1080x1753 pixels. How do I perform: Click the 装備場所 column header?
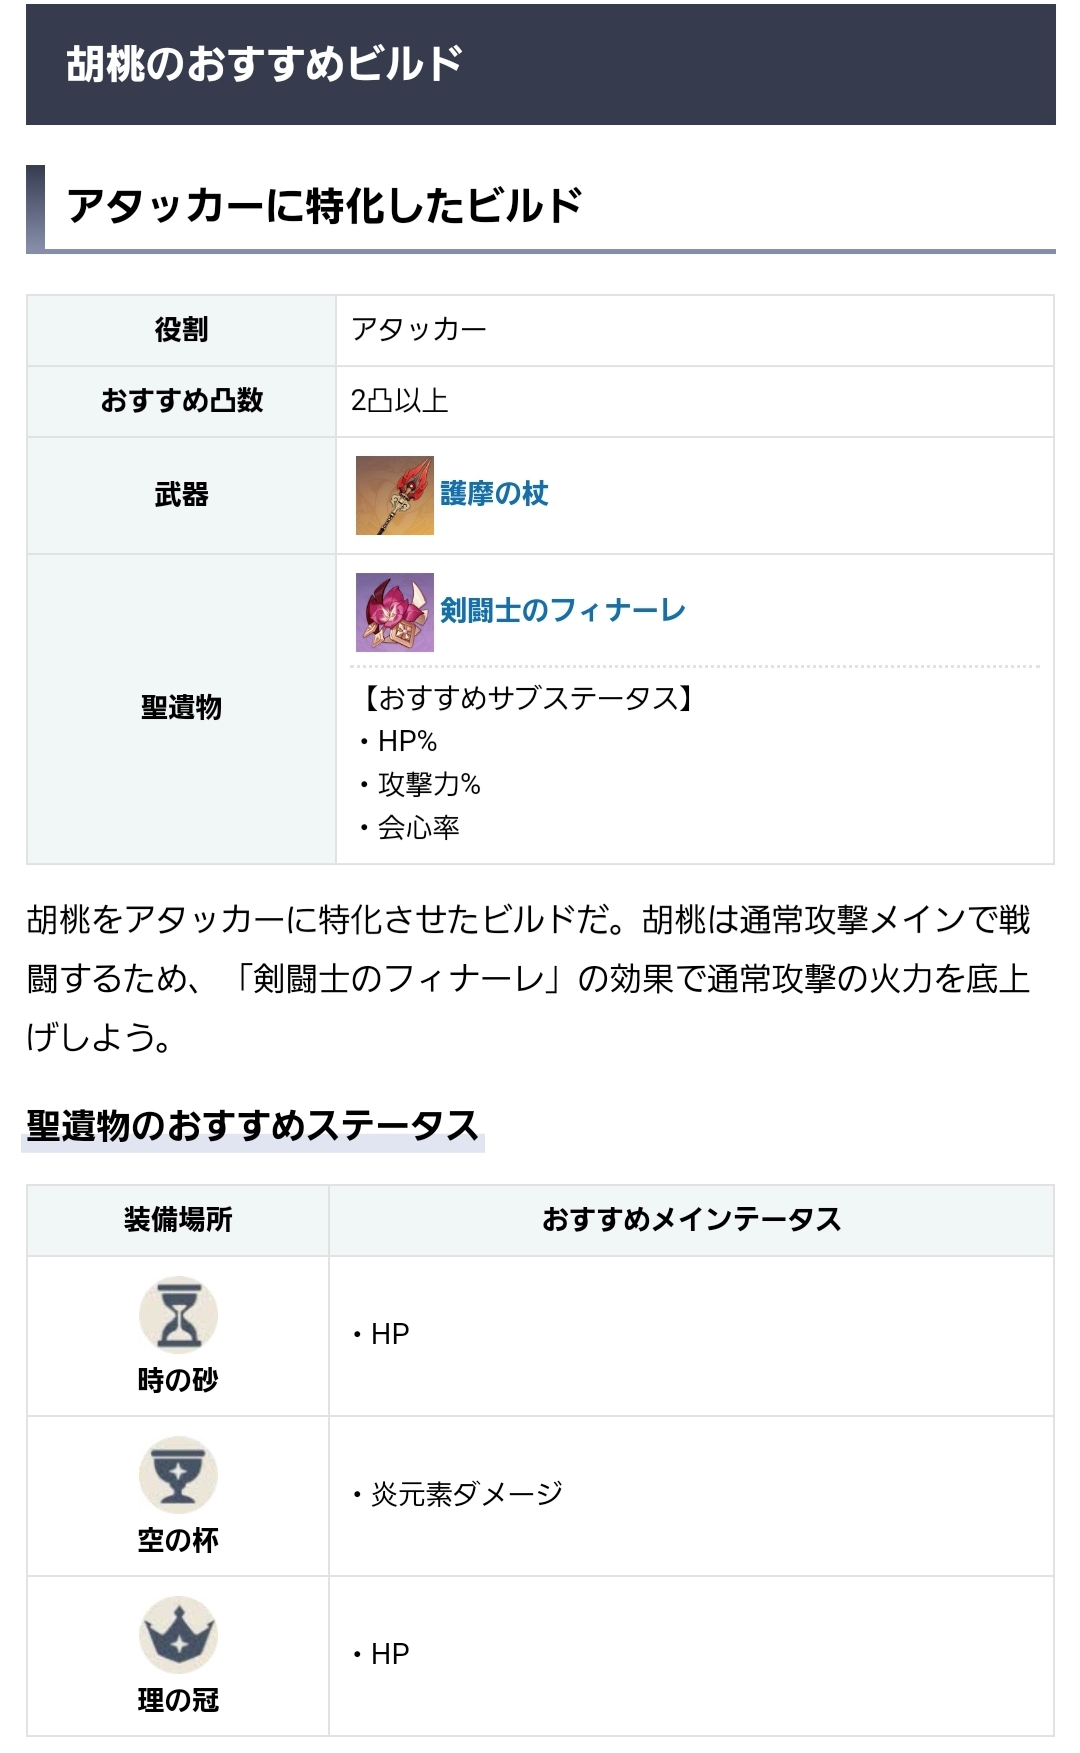coord(178,1220)
